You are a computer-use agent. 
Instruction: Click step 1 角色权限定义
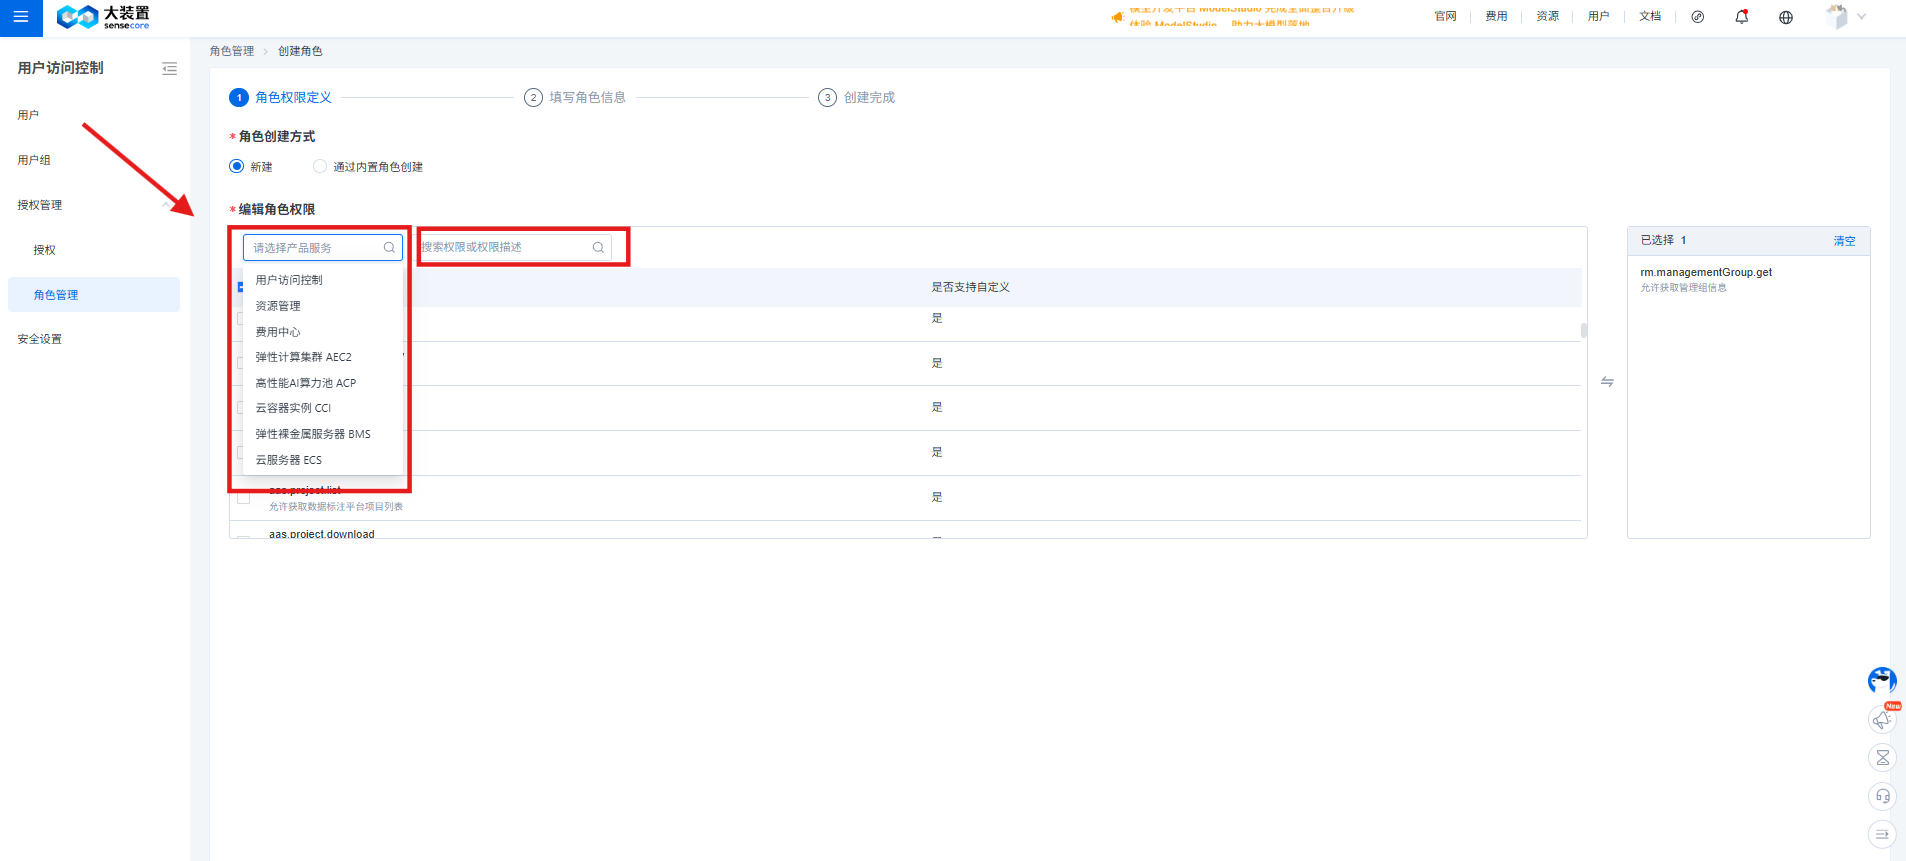pyautogui.click(x=281, y=97)
